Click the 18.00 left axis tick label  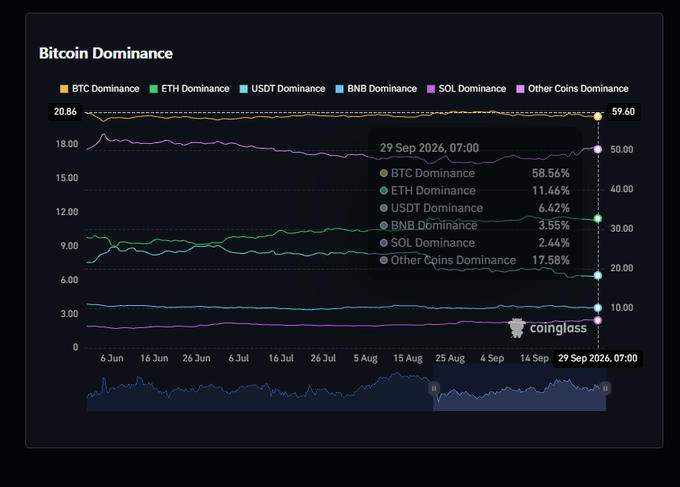pyautogui.click(x=67, y=144)
